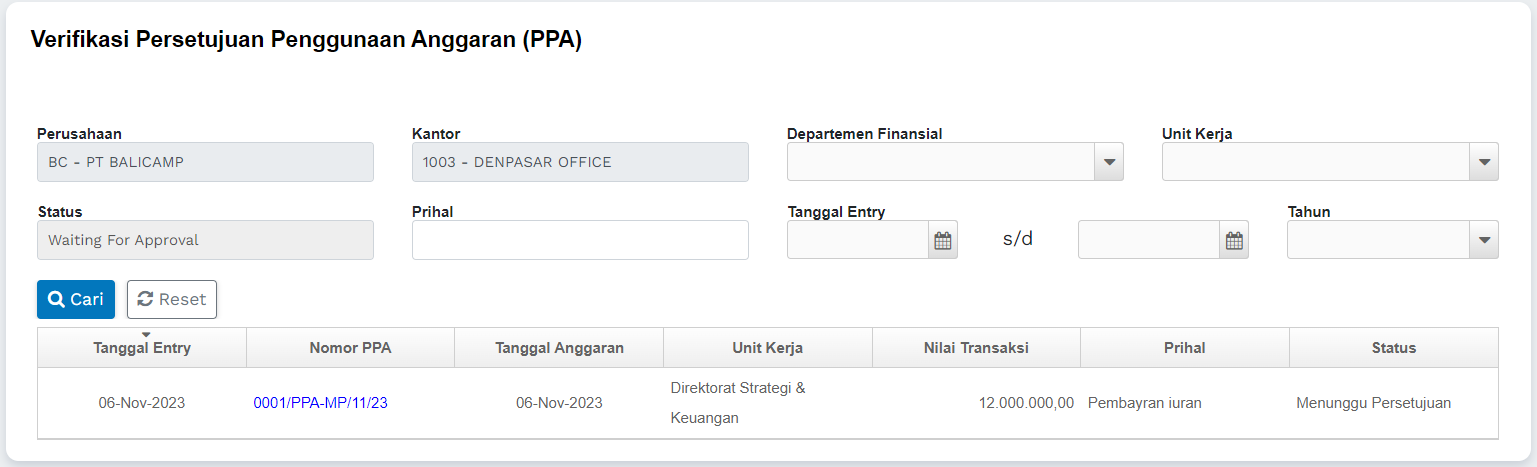Open PPA number 0001/PPA-MP/11/23 link
Screen dimensions: 1537x467
pyautogui.click(x=320, y=403)
